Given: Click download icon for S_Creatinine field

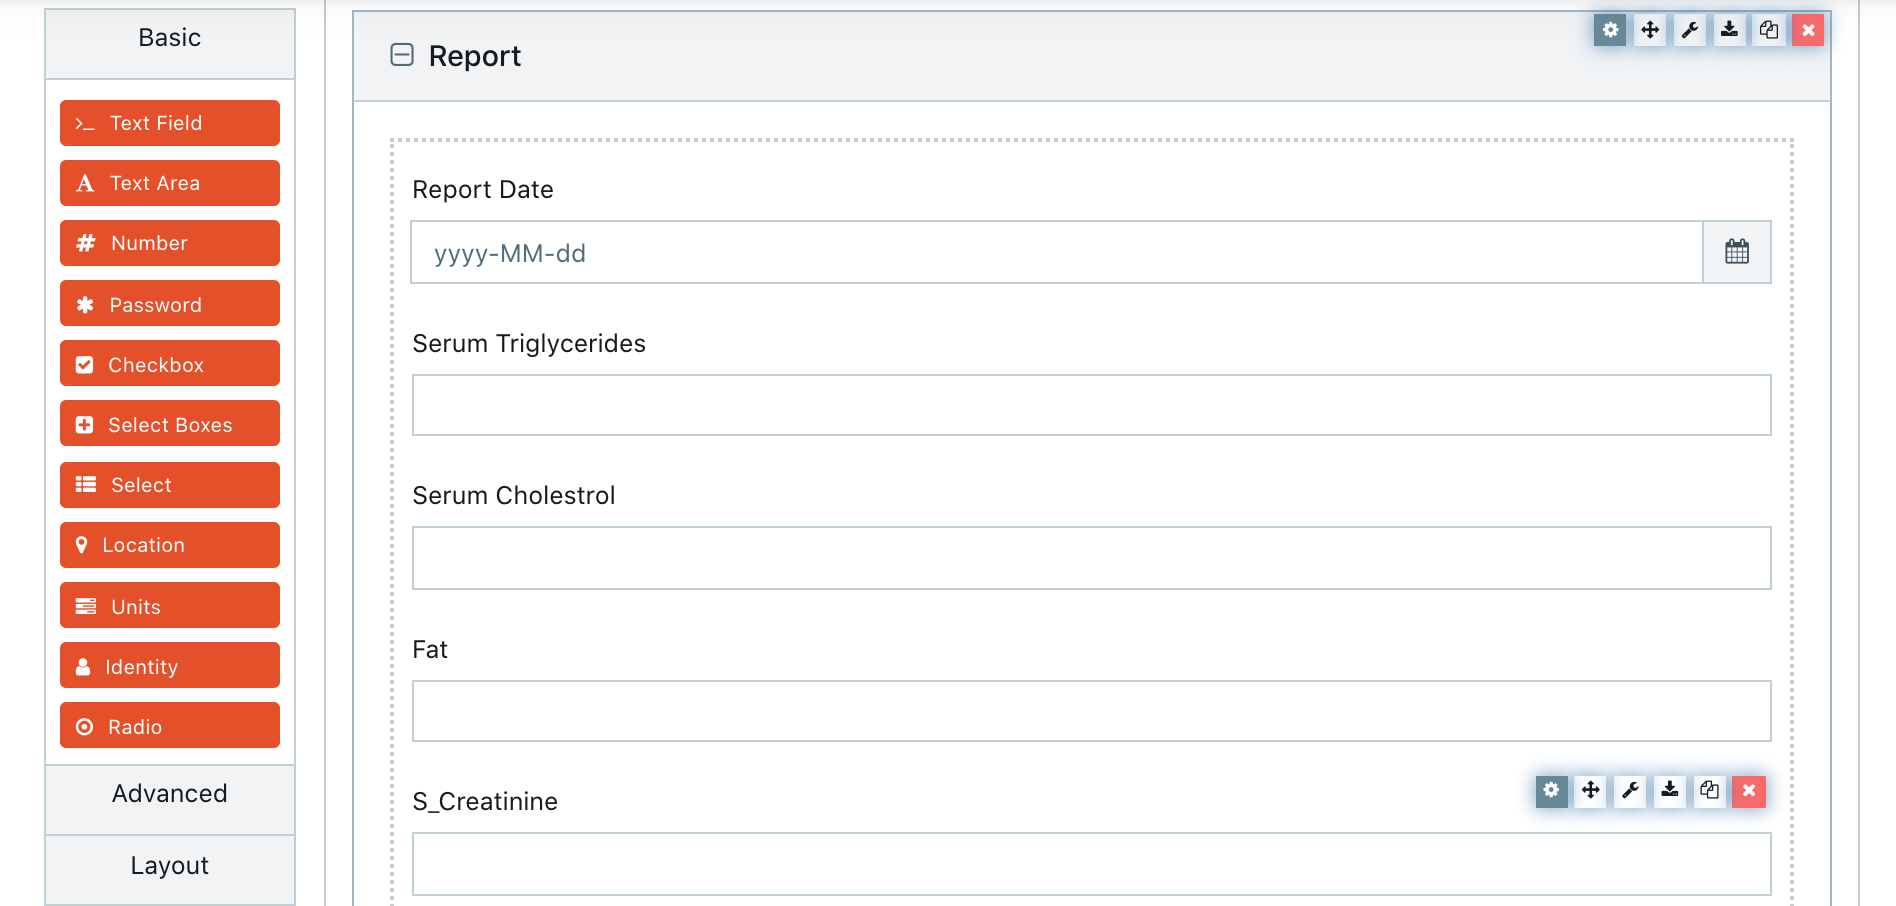Looking at the screenshot, I should (x=1670, y=791).
